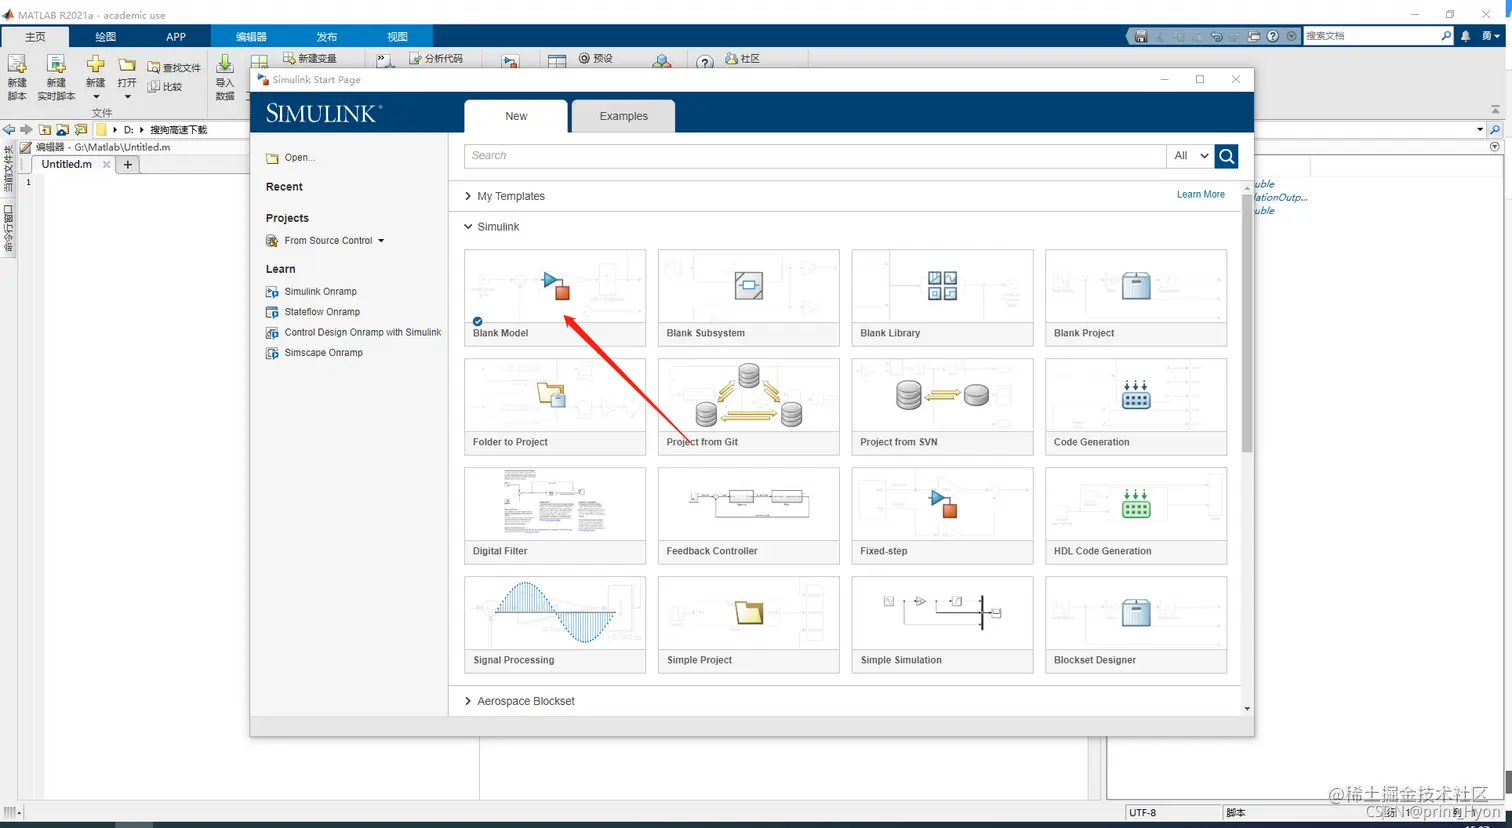Click 查找文件 (Find Files) in MATLAB toolbar

pyautogui.click(x=174, y=68)
